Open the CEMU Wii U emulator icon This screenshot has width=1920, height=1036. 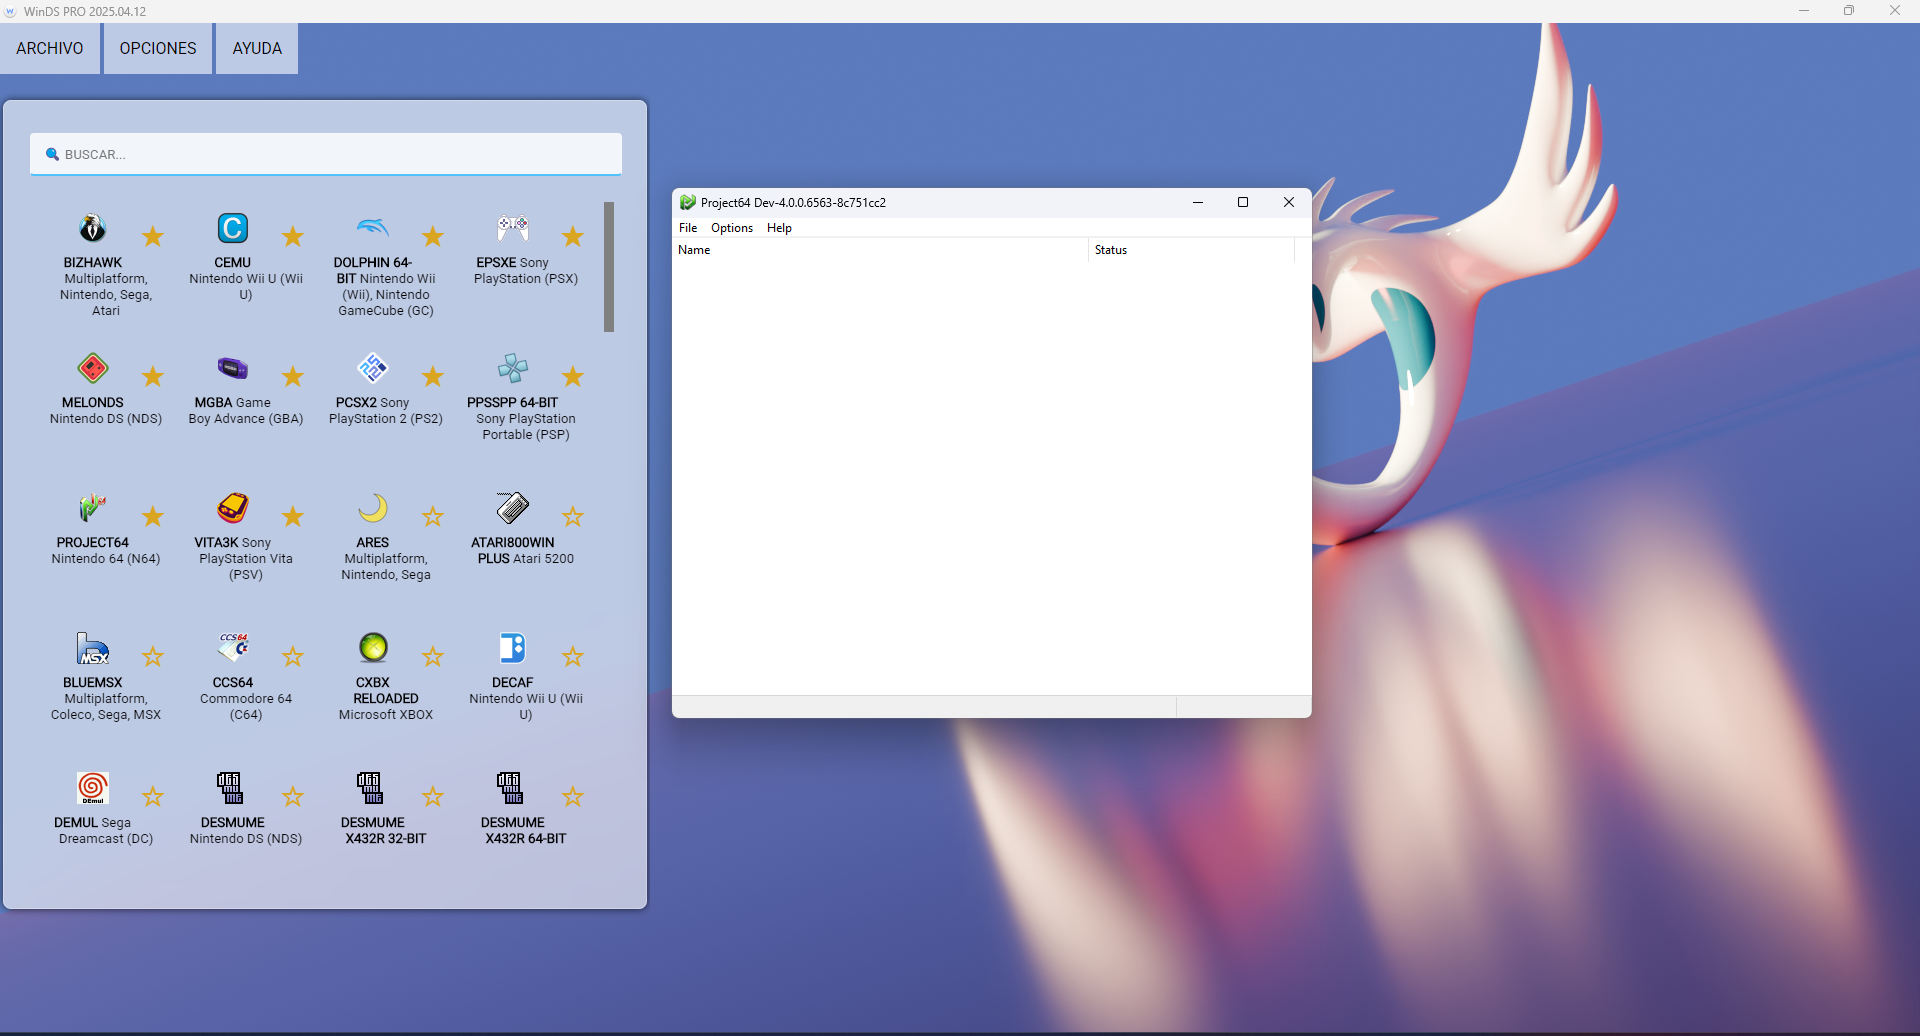coord(233,228)
